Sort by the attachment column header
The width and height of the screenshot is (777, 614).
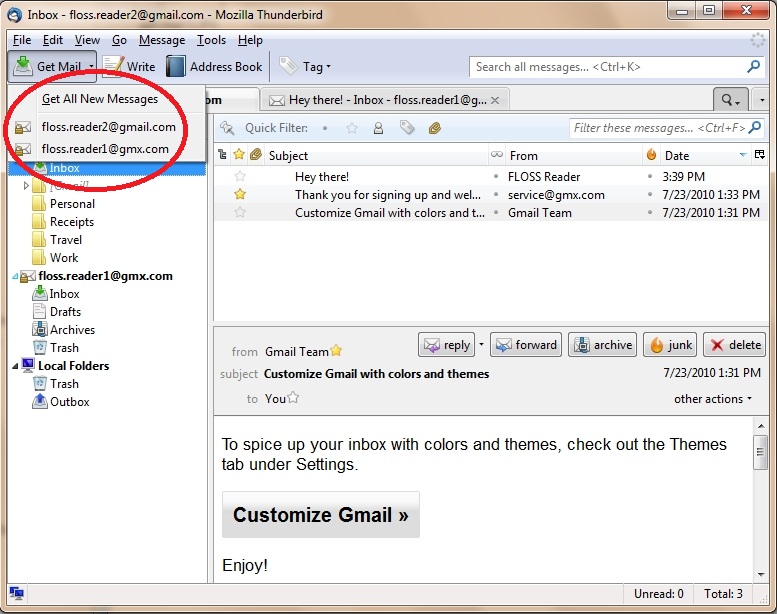tap(256, 155)
